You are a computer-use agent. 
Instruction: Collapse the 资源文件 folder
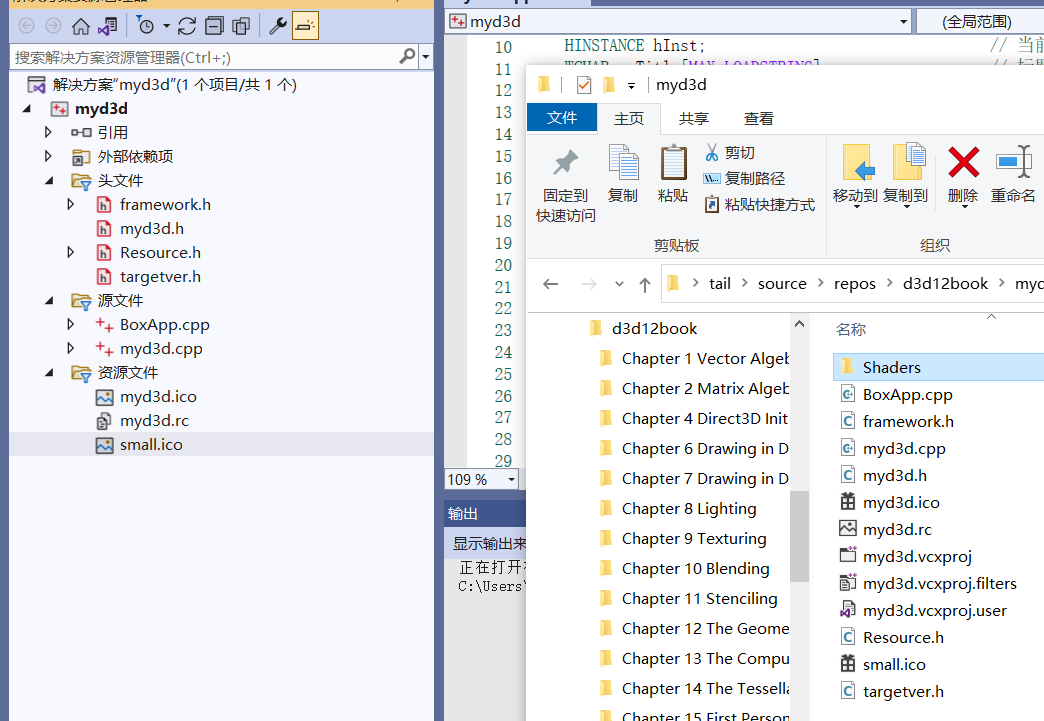click(x=49, y=372)
